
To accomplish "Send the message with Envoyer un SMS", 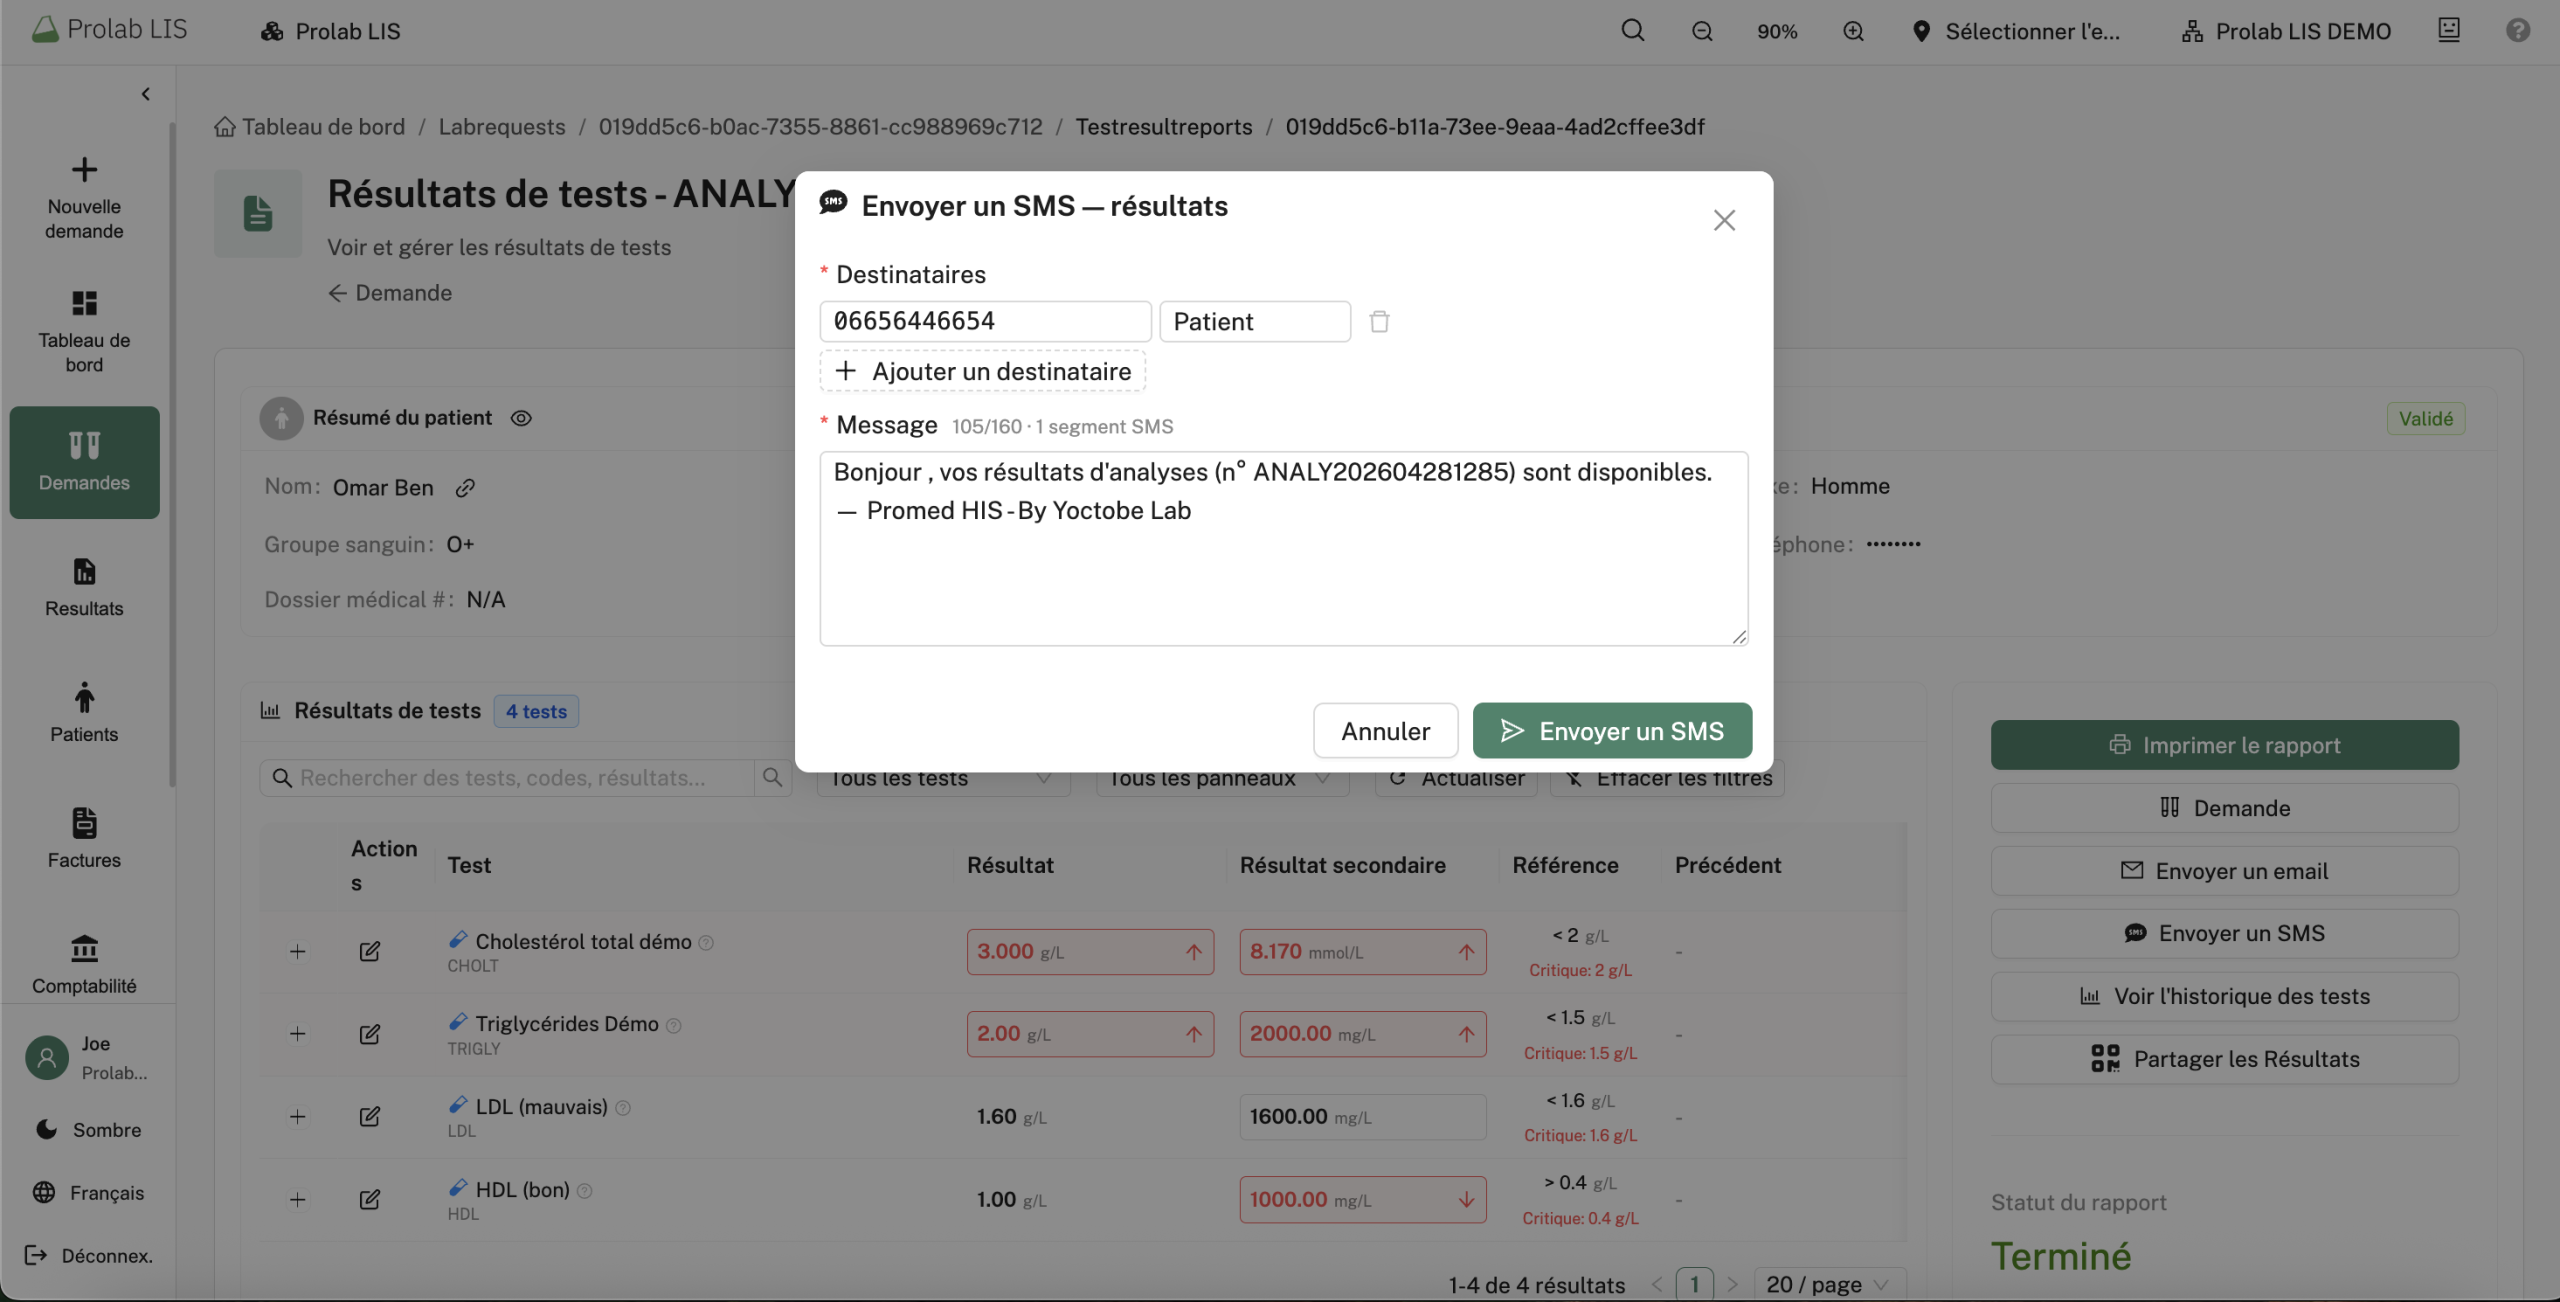I will pos(1612,731).
